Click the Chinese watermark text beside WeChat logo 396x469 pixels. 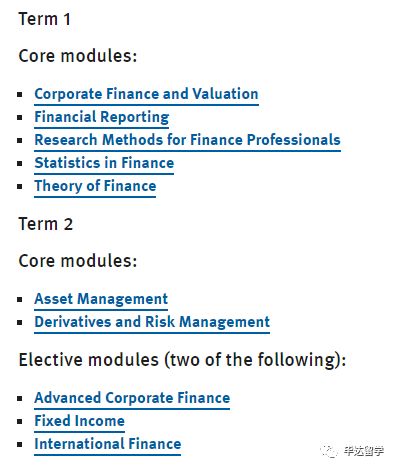pyautogui.click(x=364, y=451)
